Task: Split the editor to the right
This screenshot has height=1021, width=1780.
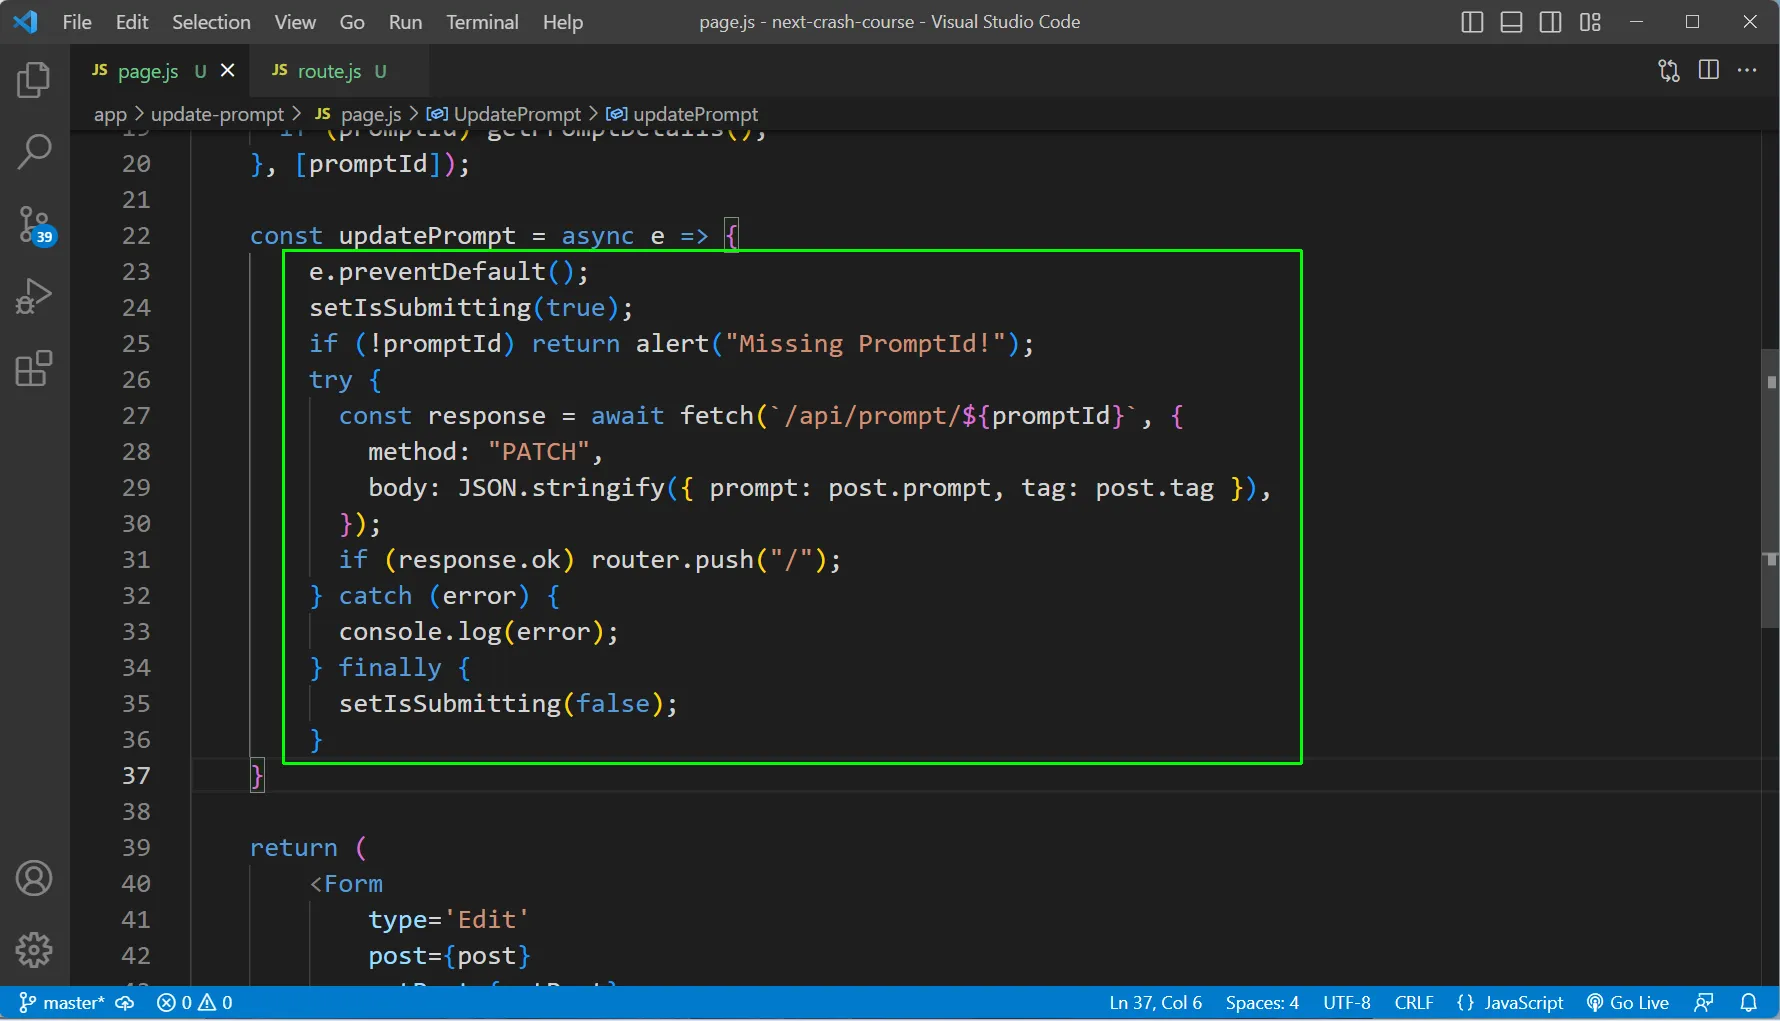Action: click(1709, 70)
